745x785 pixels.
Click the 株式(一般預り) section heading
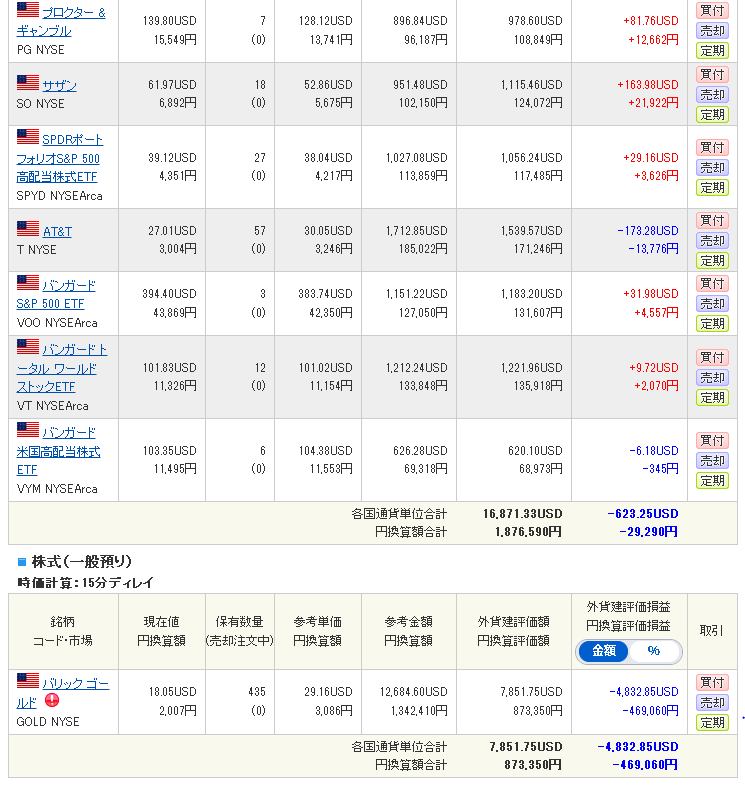[81, 562]
